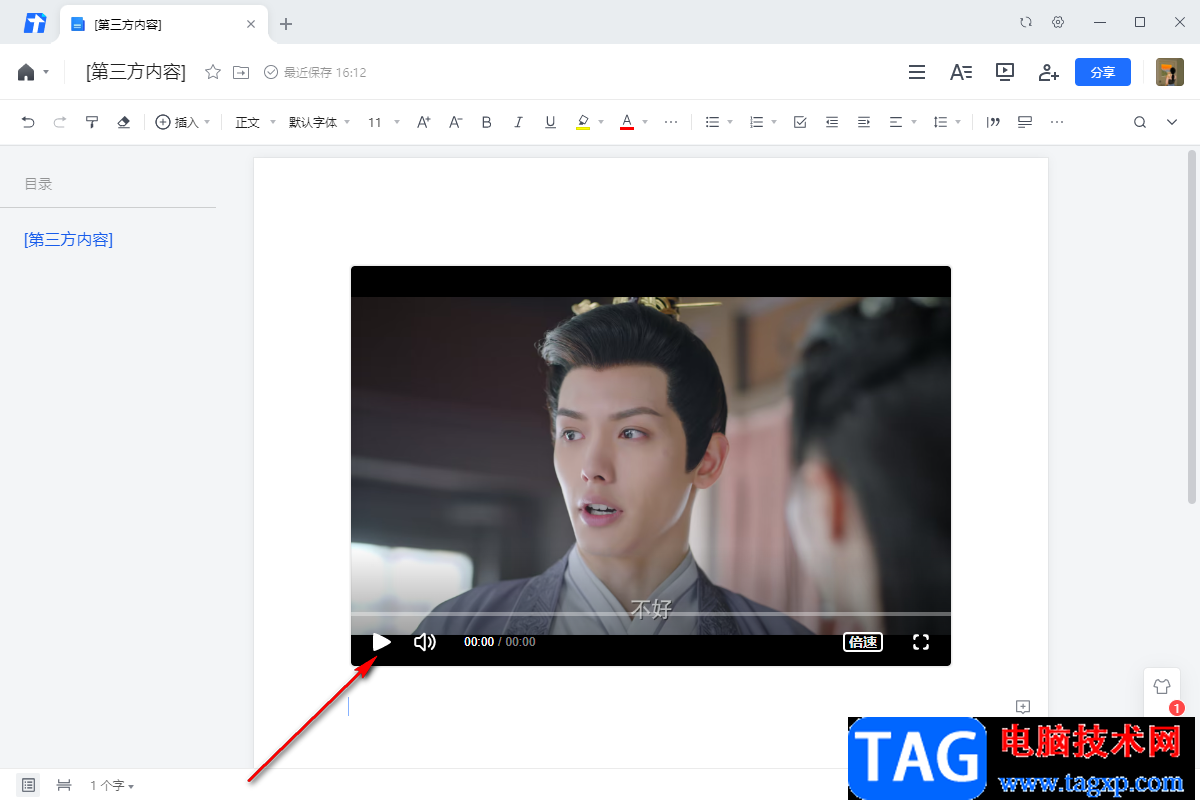The image size is (1200, 800).
Task: Open more toolbar tools at right
Action: tap(1057, 122)
